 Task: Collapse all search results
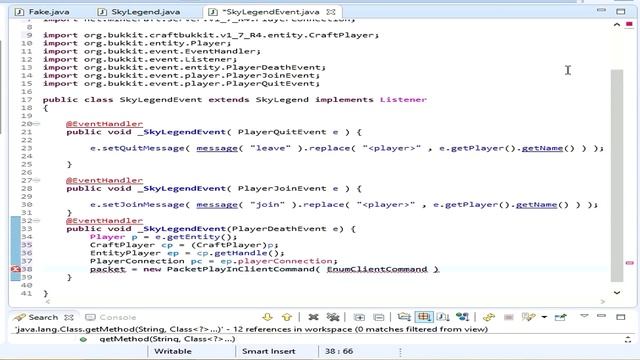tap(378, 317)
